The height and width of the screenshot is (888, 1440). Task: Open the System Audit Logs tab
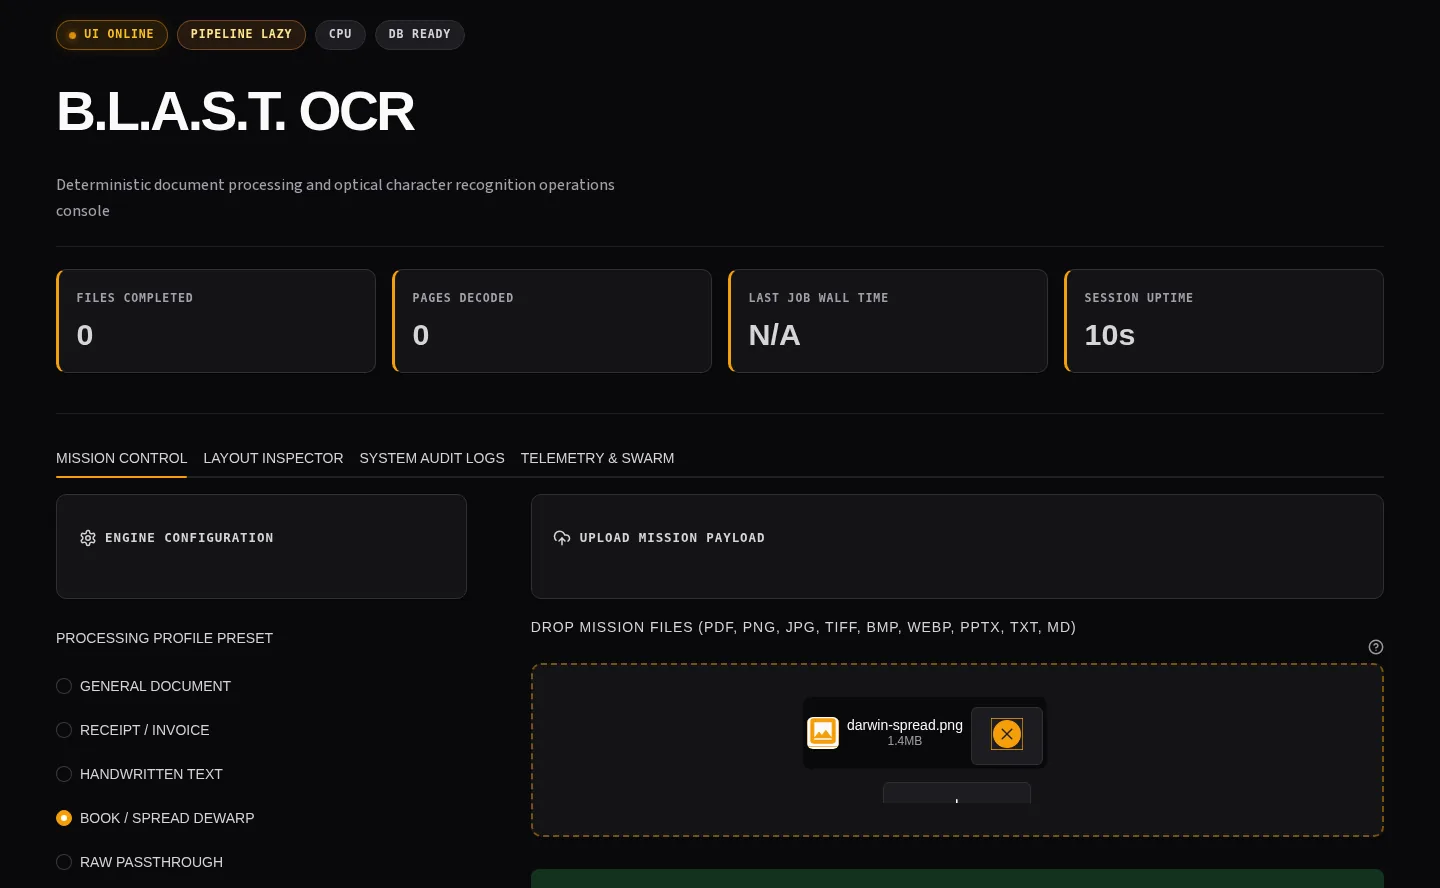432,458
